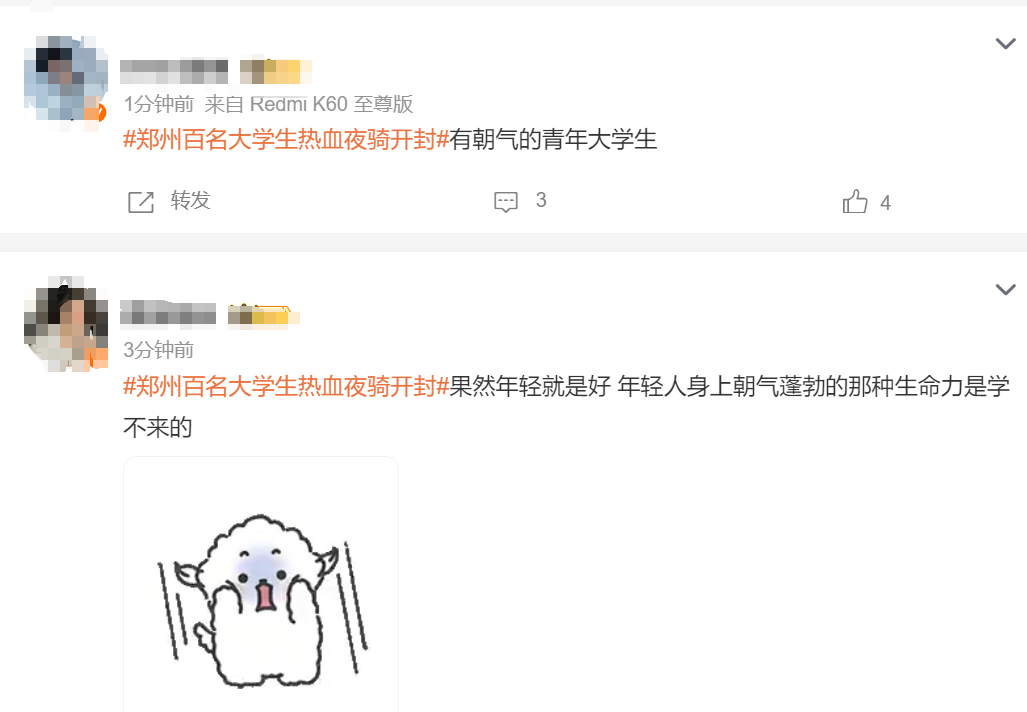Click the 3分钟前 timestamp on second post

159,350
